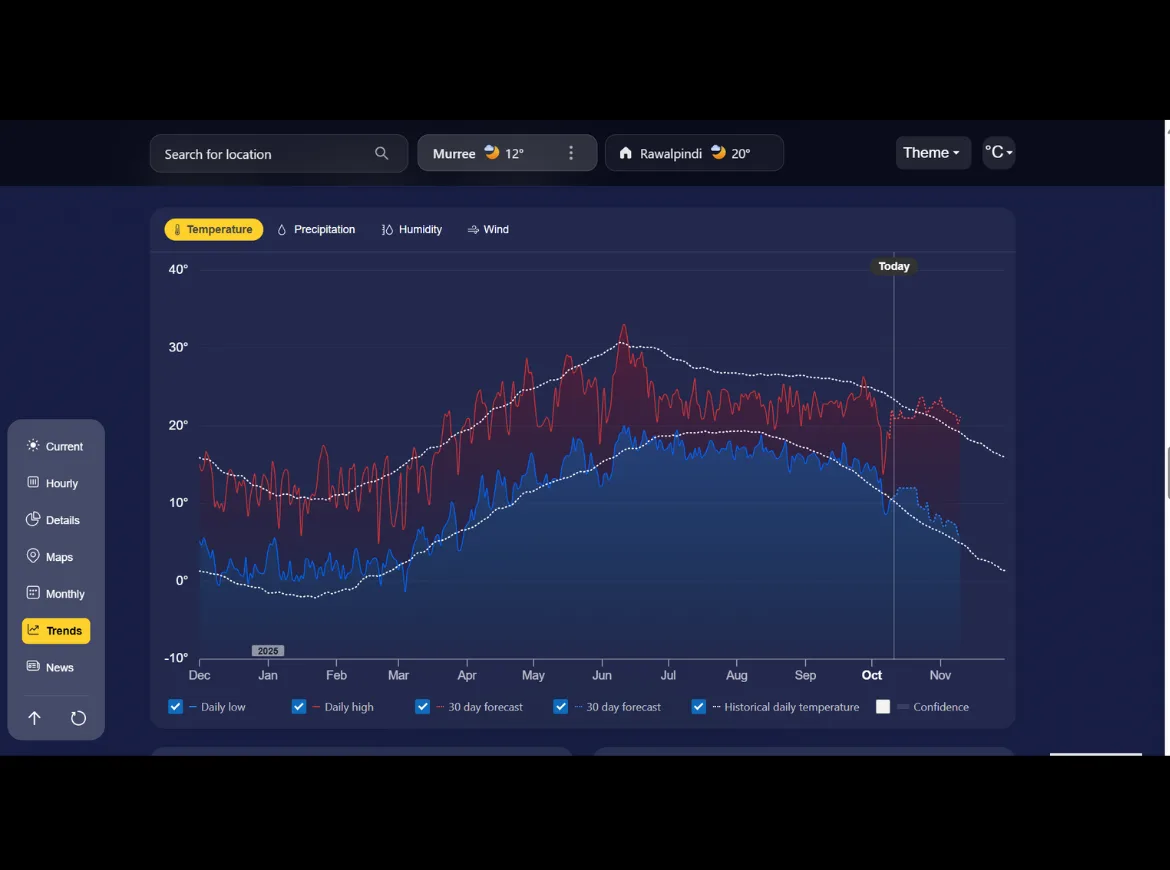Open Maps from the sidebar
The height and width of the screenshot is (870, 1170).
tap(56, 557)
